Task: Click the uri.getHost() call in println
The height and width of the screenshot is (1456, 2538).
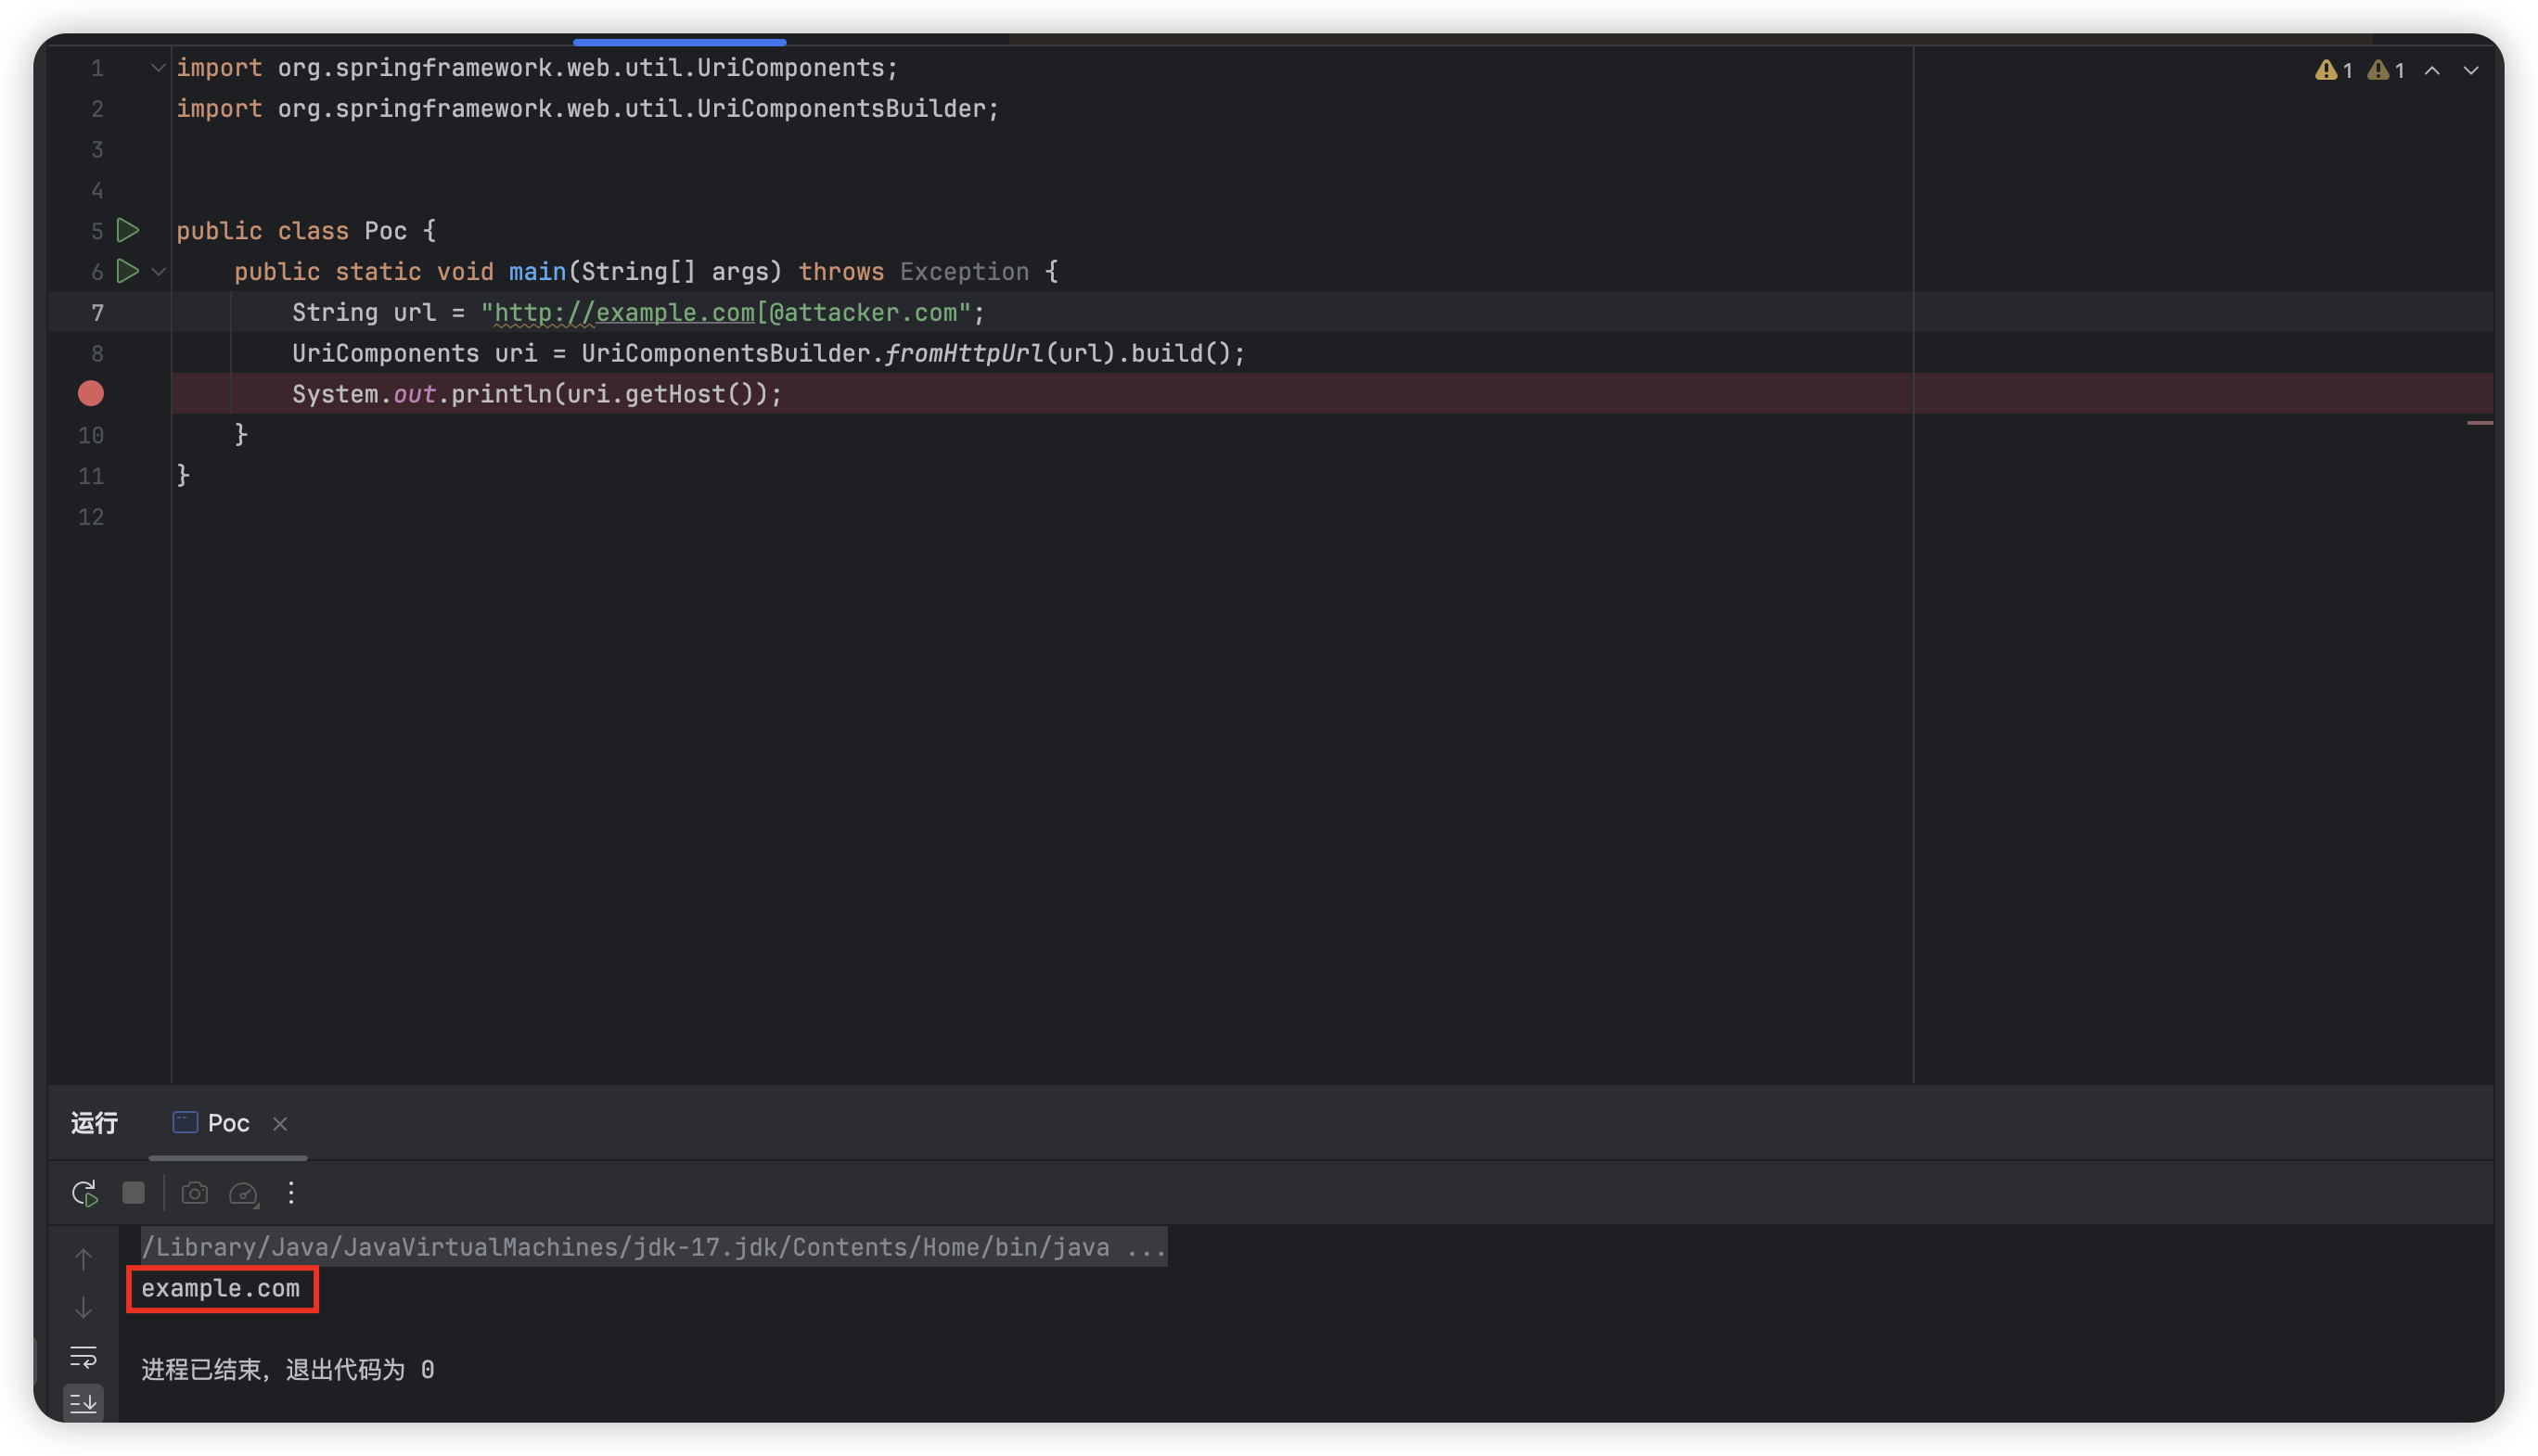Action: click(661, 394)
